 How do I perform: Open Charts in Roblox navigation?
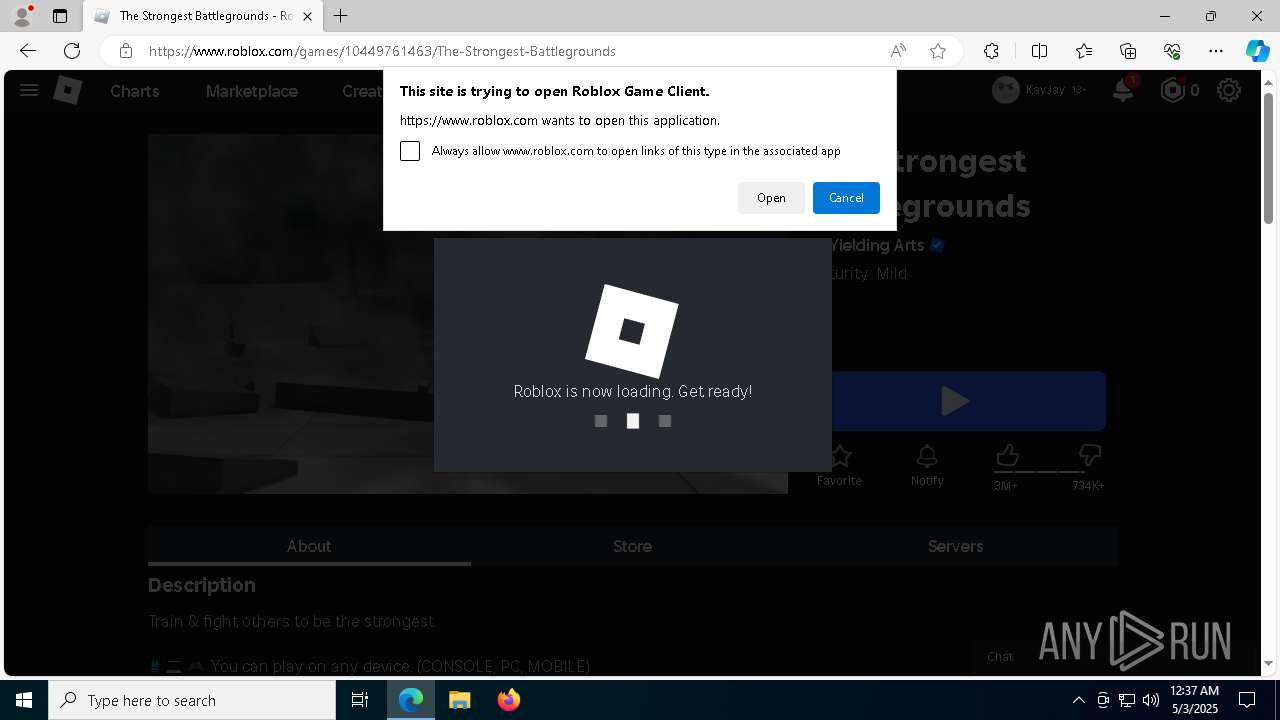pos(135,91)
